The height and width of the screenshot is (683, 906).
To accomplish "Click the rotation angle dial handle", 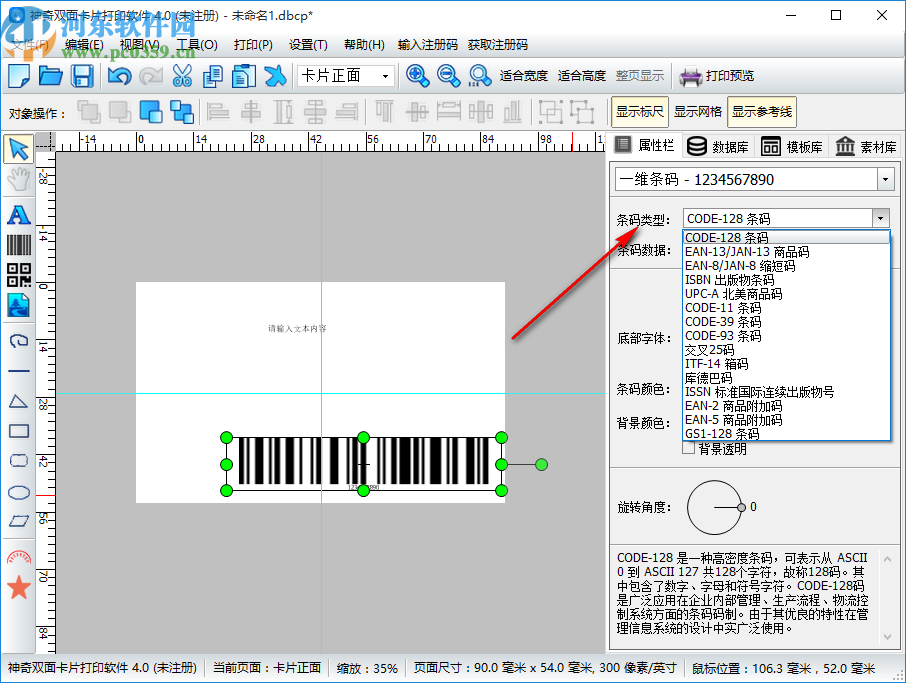I will [741, 507].
